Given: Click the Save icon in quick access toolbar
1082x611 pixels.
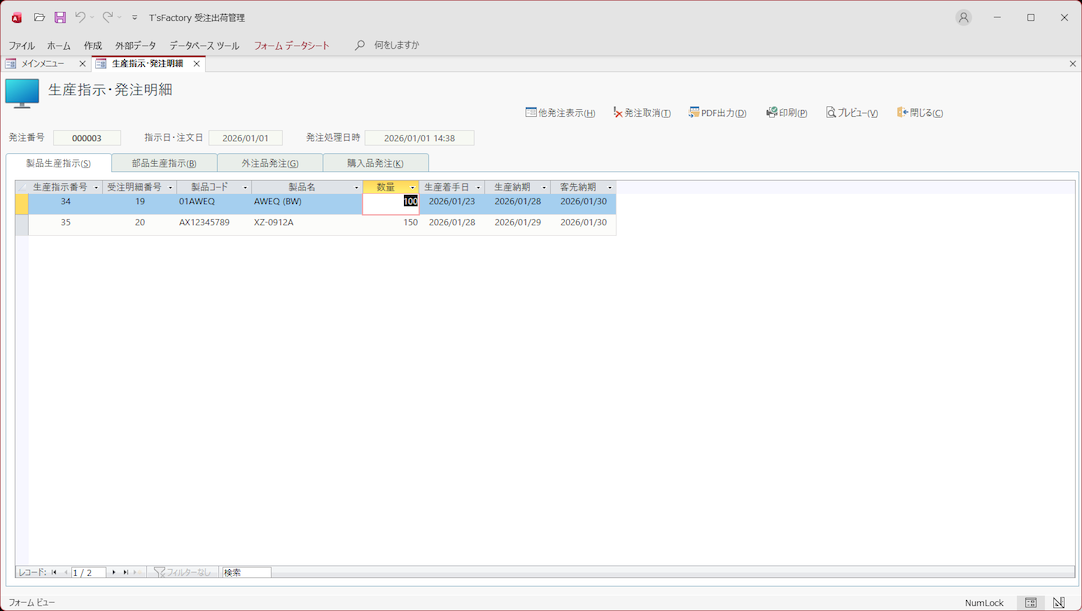Looking at the screenshot, I should point(60,18).
